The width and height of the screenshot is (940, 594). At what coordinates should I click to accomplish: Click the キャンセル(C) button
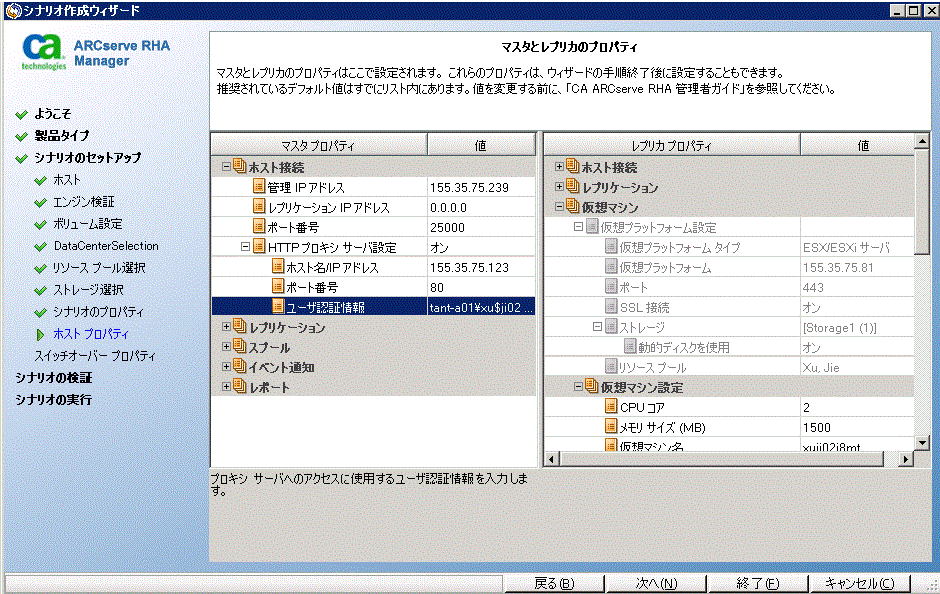(860, 583)
